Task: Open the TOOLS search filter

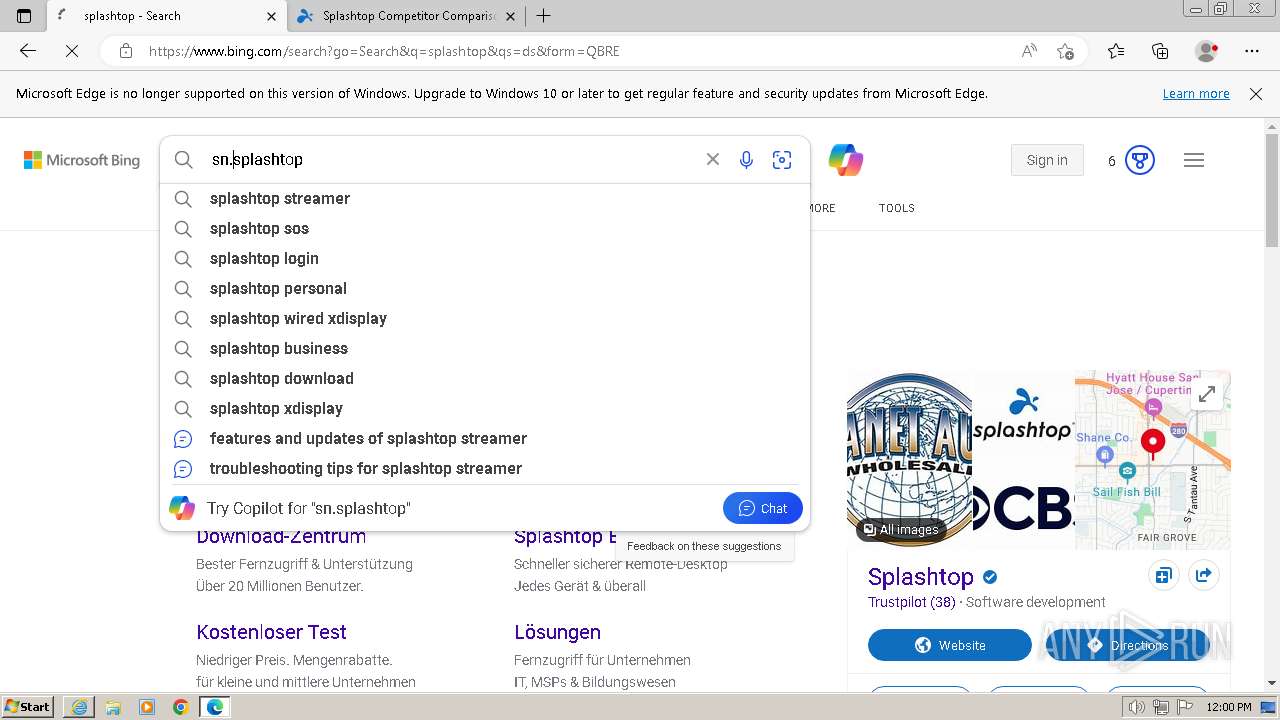Action: coord(897,208)
